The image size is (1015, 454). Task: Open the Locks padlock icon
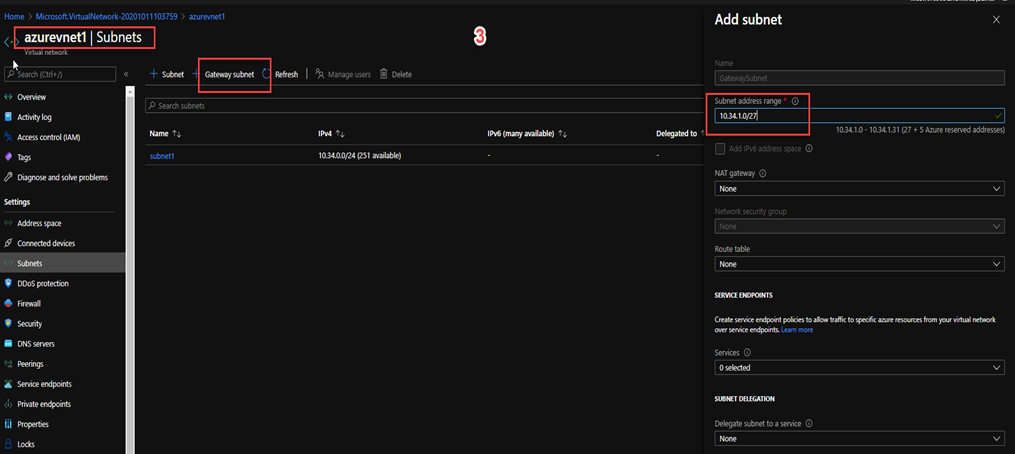click(8, 444)
